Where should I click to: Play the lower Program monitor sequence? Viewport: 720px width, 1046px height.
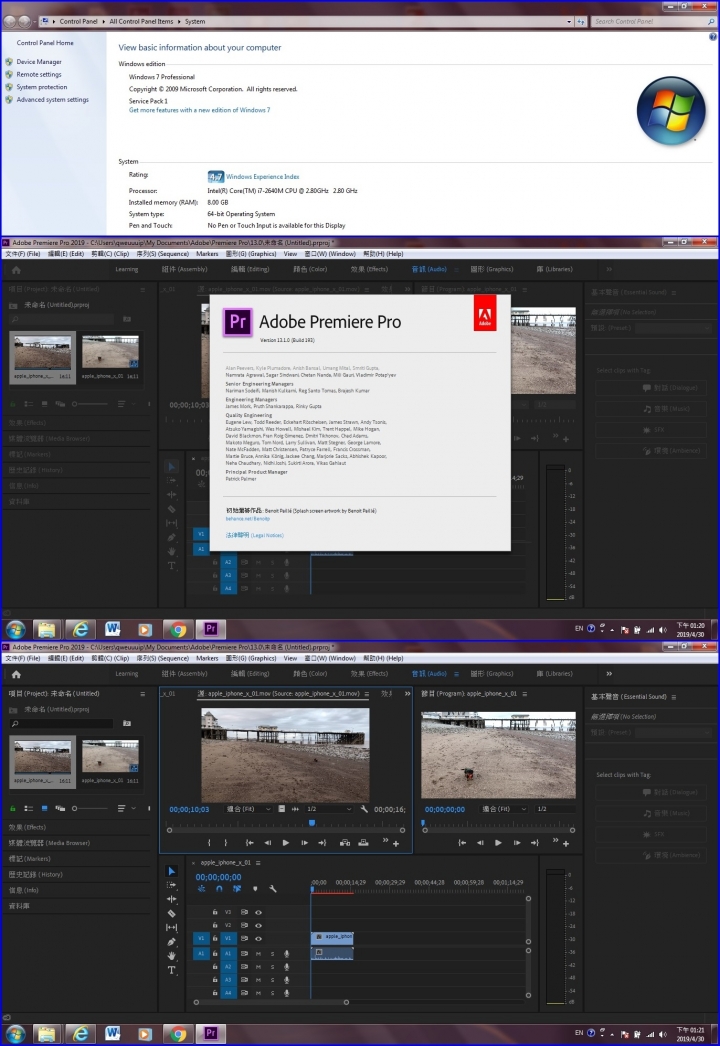click(498, 843)
